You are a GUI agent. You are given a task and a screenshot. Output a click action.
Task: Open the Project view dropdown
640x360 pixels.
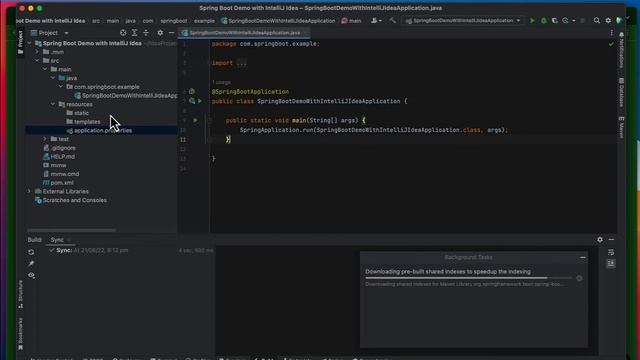50,33
